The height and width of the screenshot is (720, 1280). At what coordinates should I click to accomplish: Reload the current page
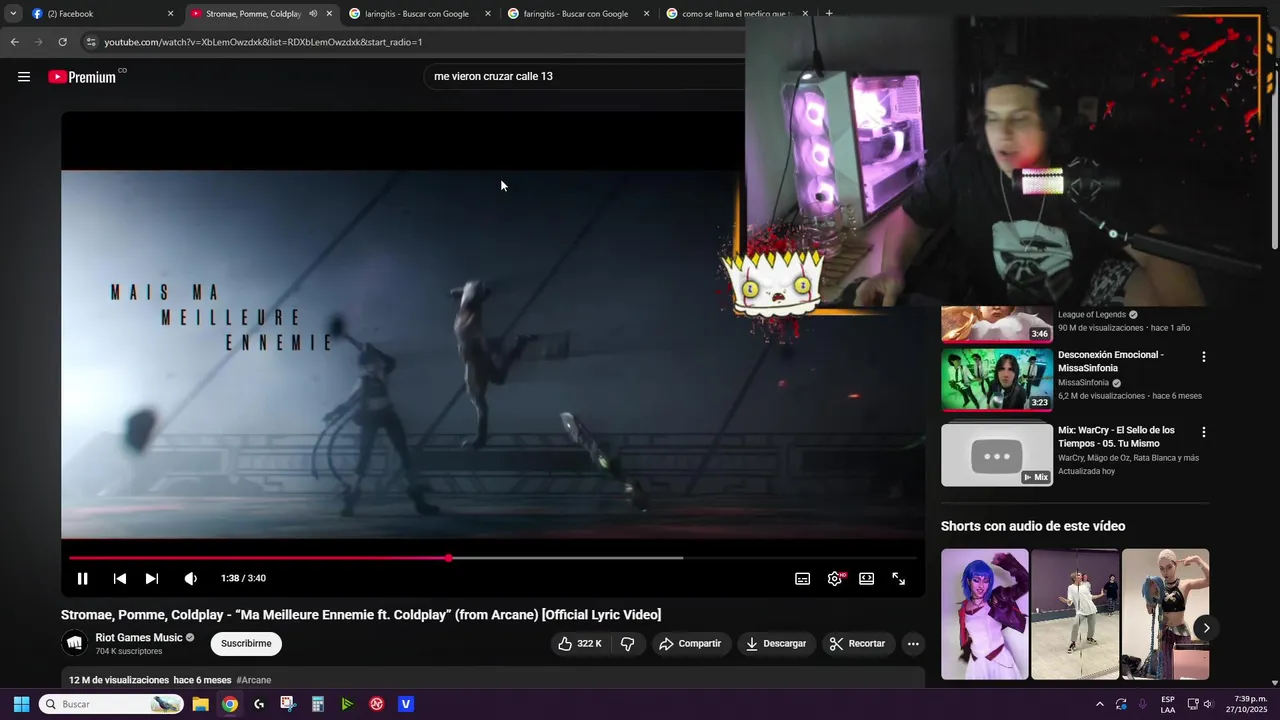(x=62, y=42)
